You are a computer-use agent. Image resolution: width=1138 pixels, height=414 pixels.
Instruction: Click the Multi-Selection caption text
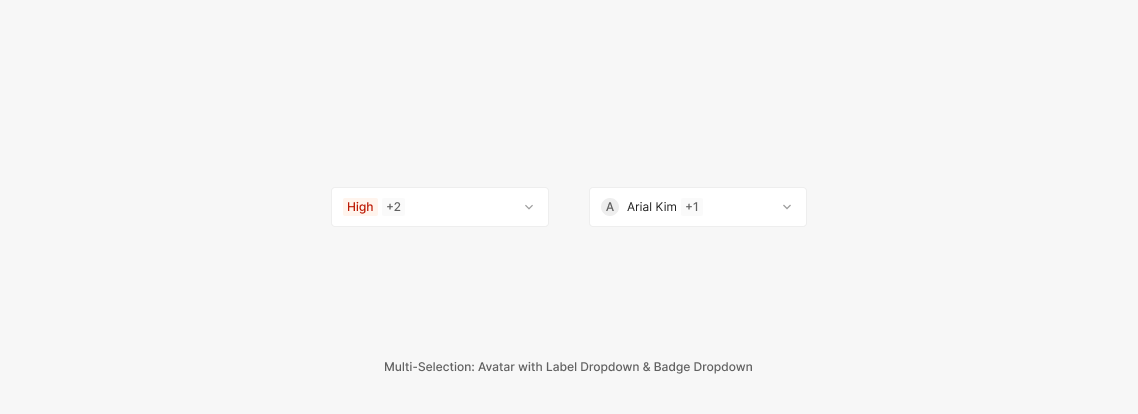coord(568,367)
